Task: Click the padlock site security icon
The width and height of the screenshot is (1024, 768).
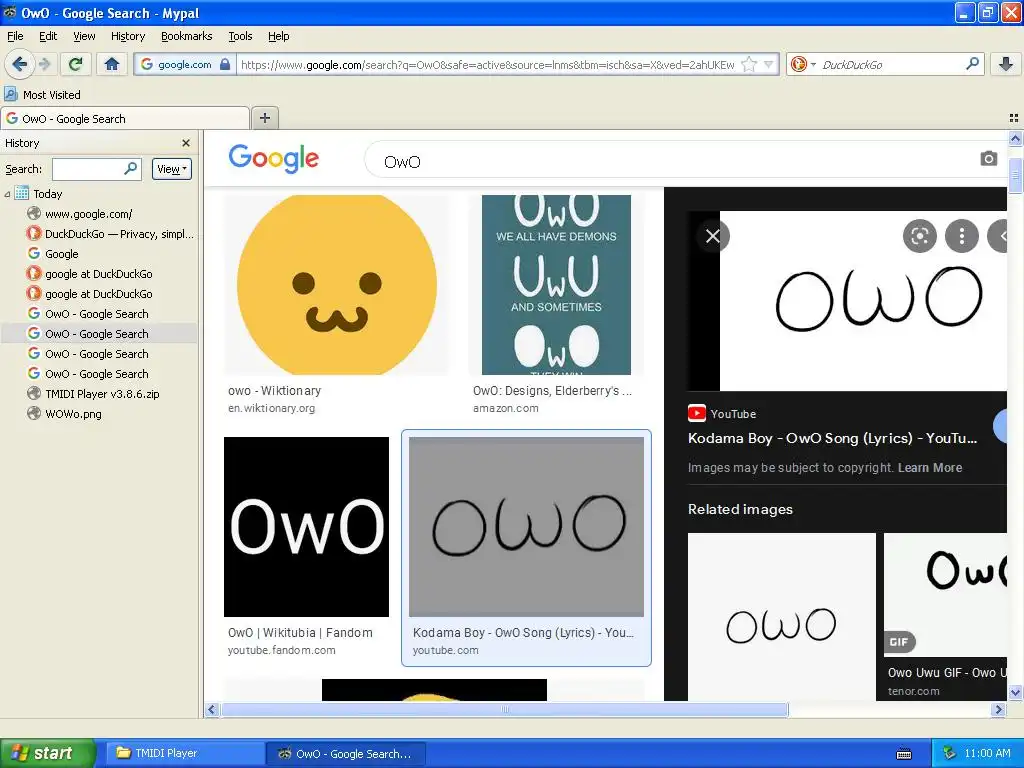Action: pyautogui.click(x=225, y=65)
